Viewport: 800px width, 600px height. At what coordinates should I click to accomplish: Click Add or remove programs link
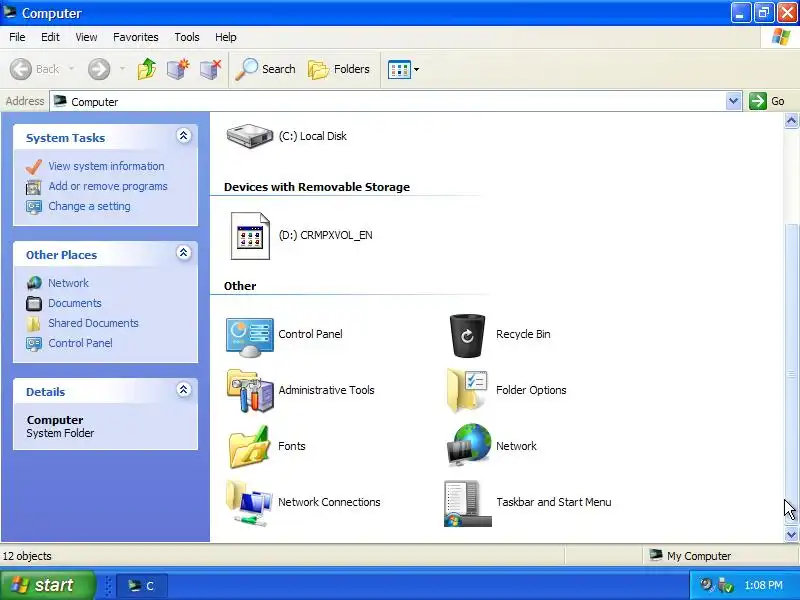coord(108,186)
